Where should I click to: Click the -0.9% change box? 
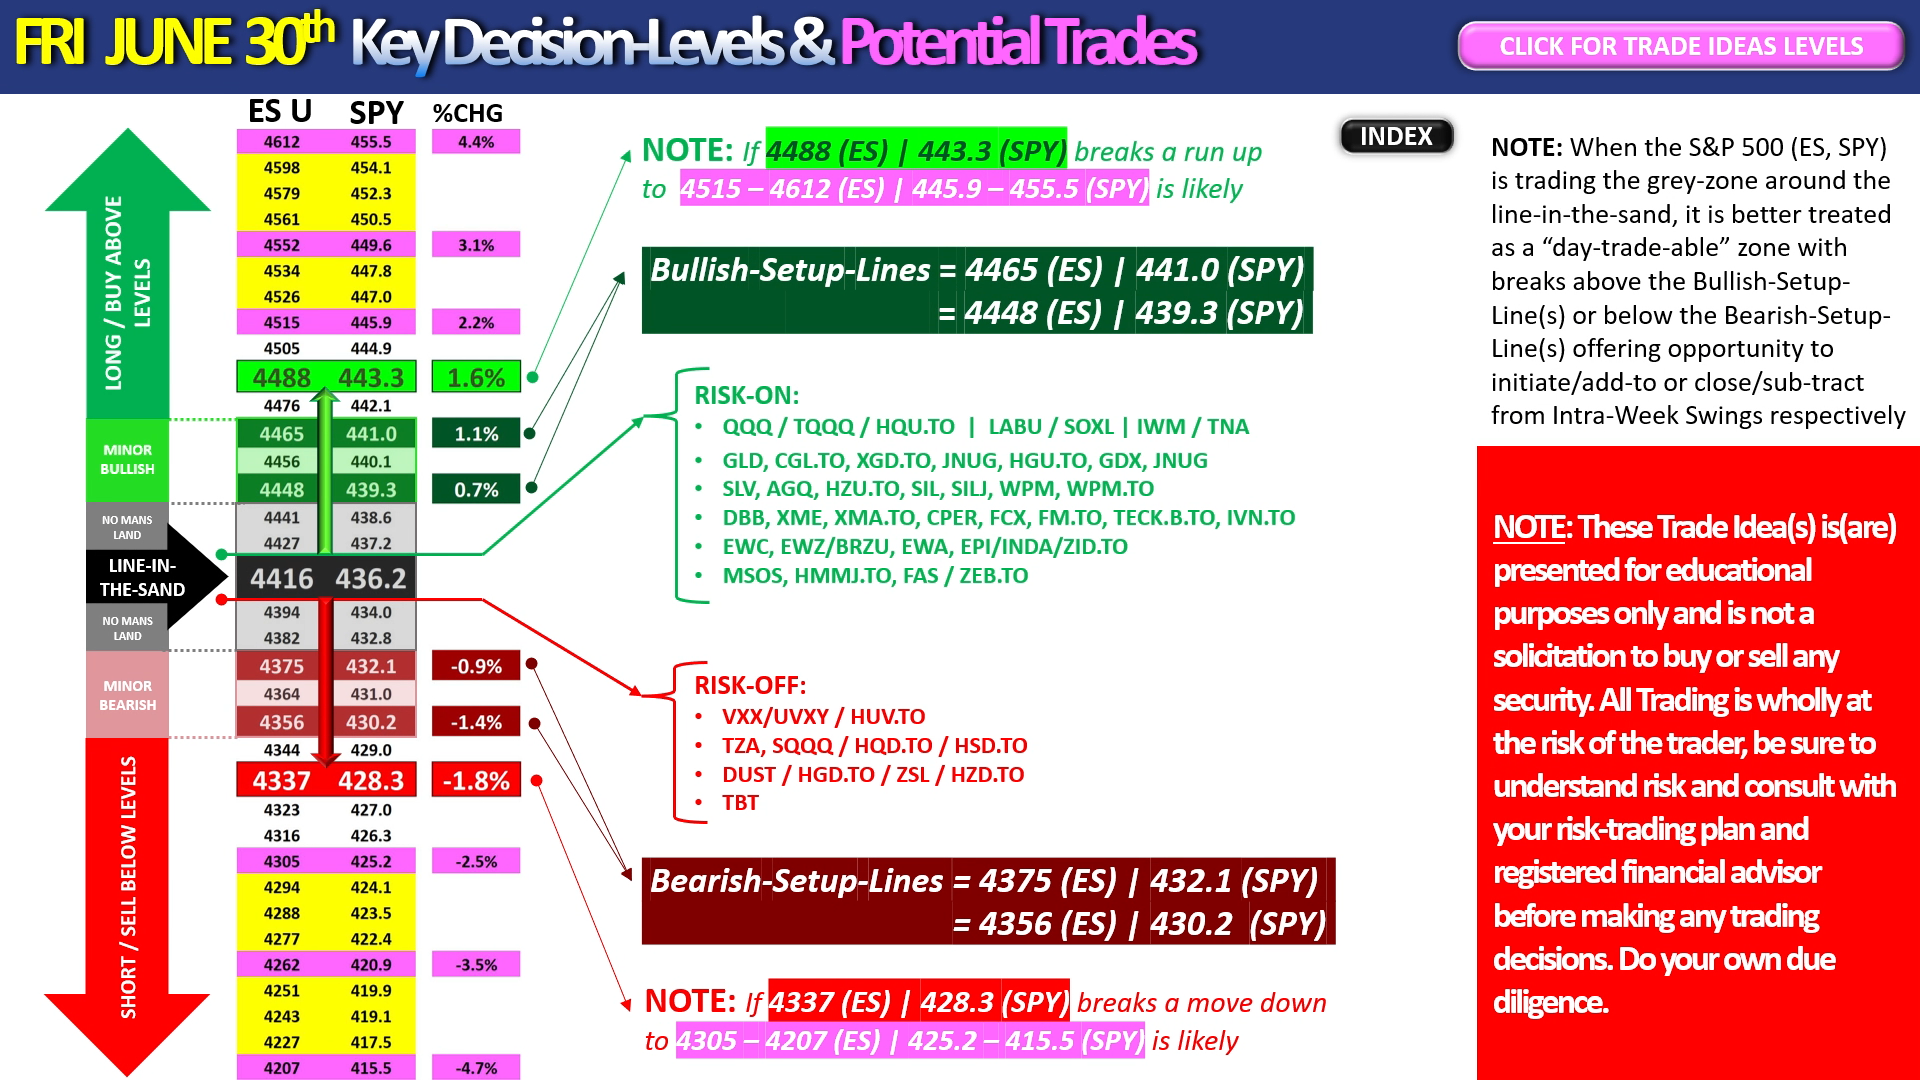(x=476, y=666)
